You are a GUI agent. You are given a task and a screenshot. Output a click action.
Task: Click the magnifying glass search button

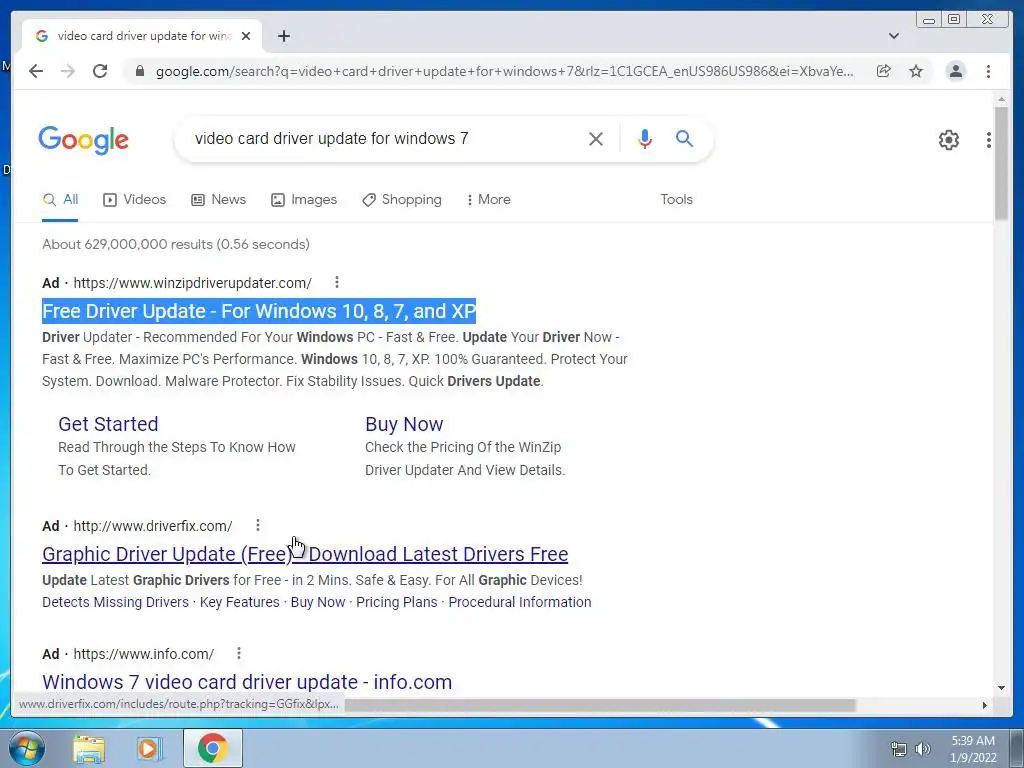tap(684, 138)
